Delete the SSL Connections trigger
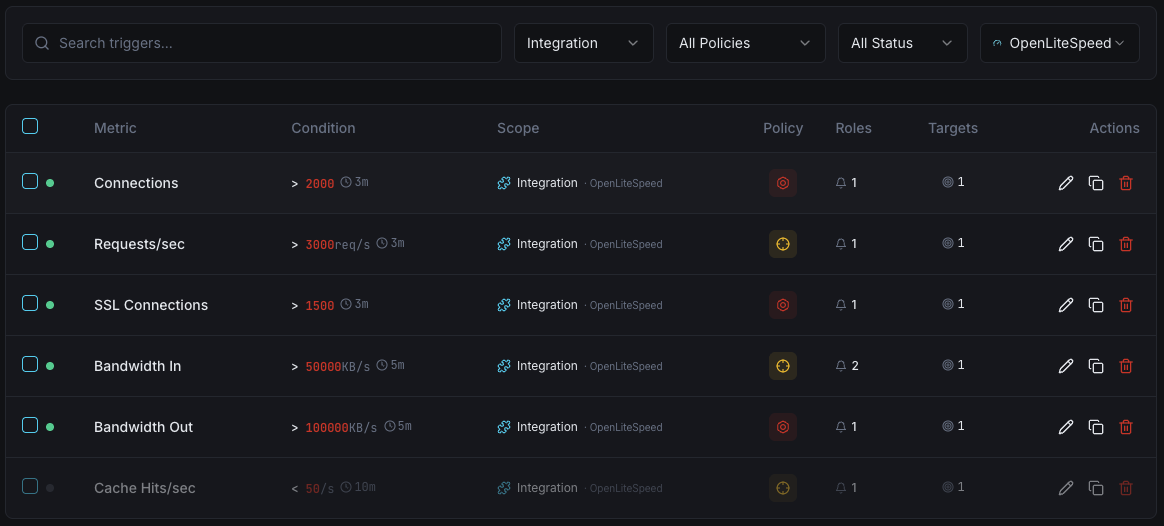This screenshot has height=526, width=1164. tap(1125, 305)
